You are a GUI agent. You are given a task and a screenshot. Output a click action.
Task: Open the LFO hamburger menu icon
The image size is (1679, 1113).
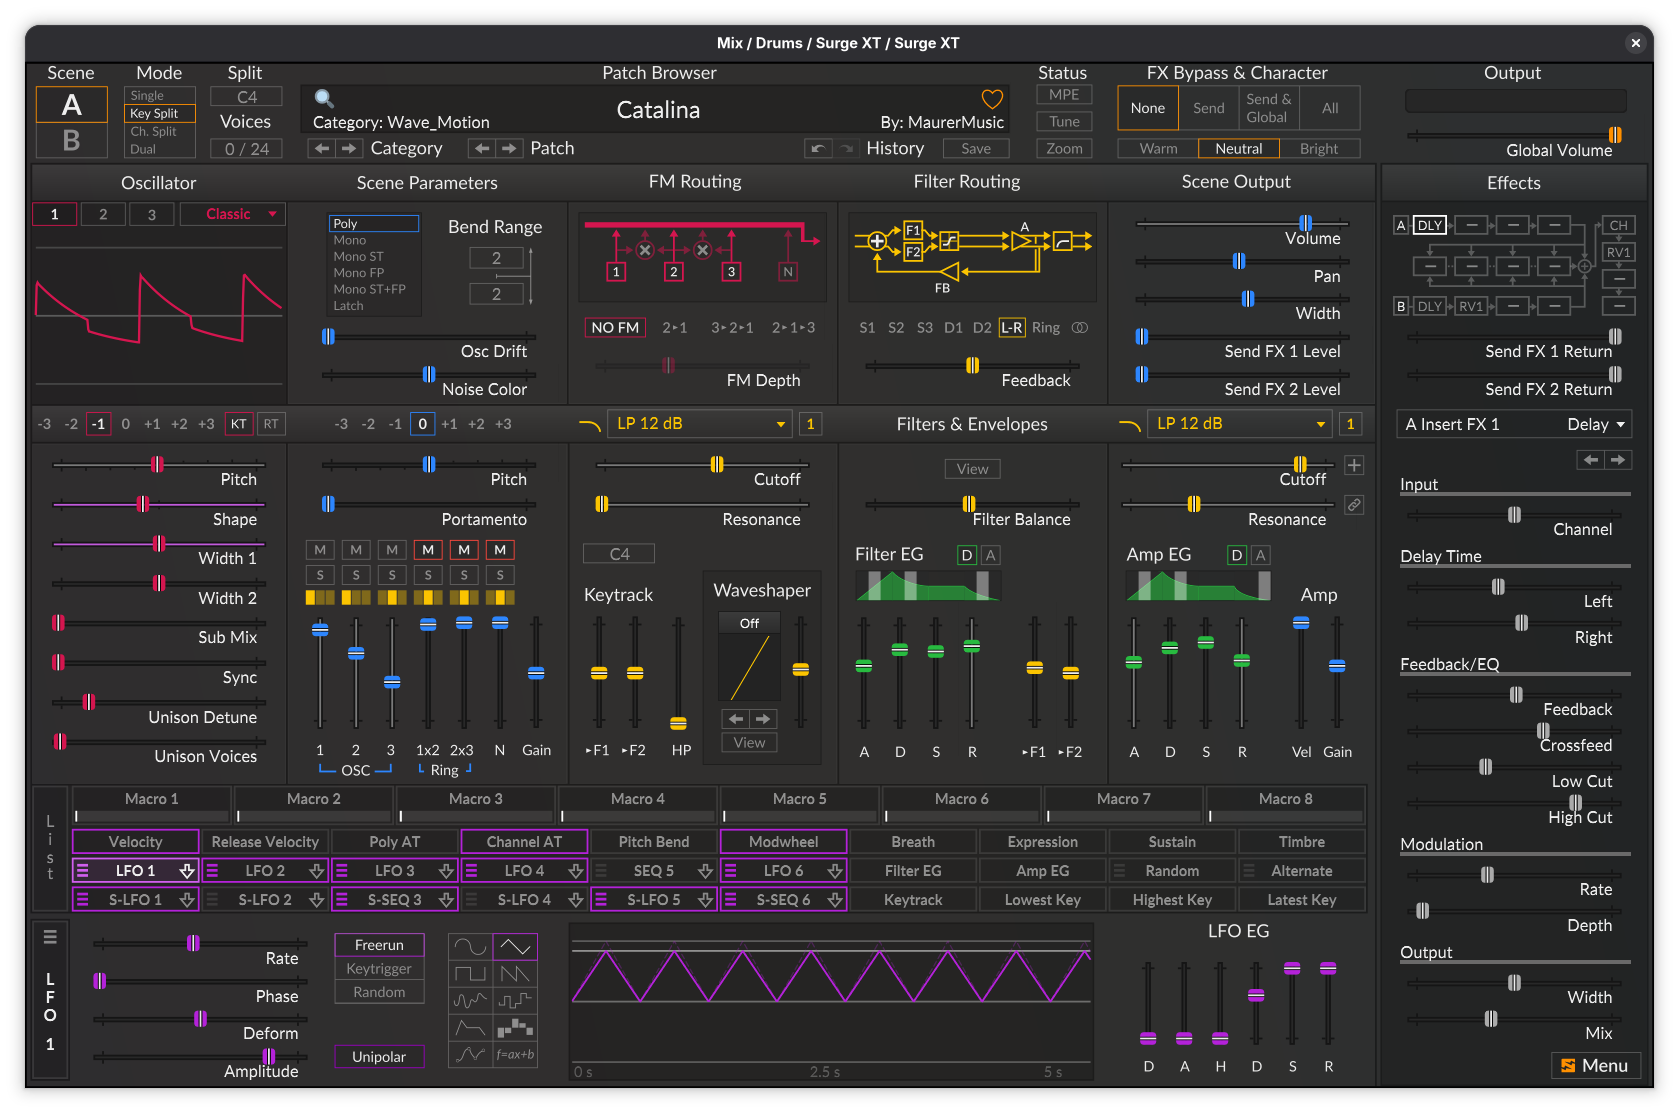click(50, 937)
